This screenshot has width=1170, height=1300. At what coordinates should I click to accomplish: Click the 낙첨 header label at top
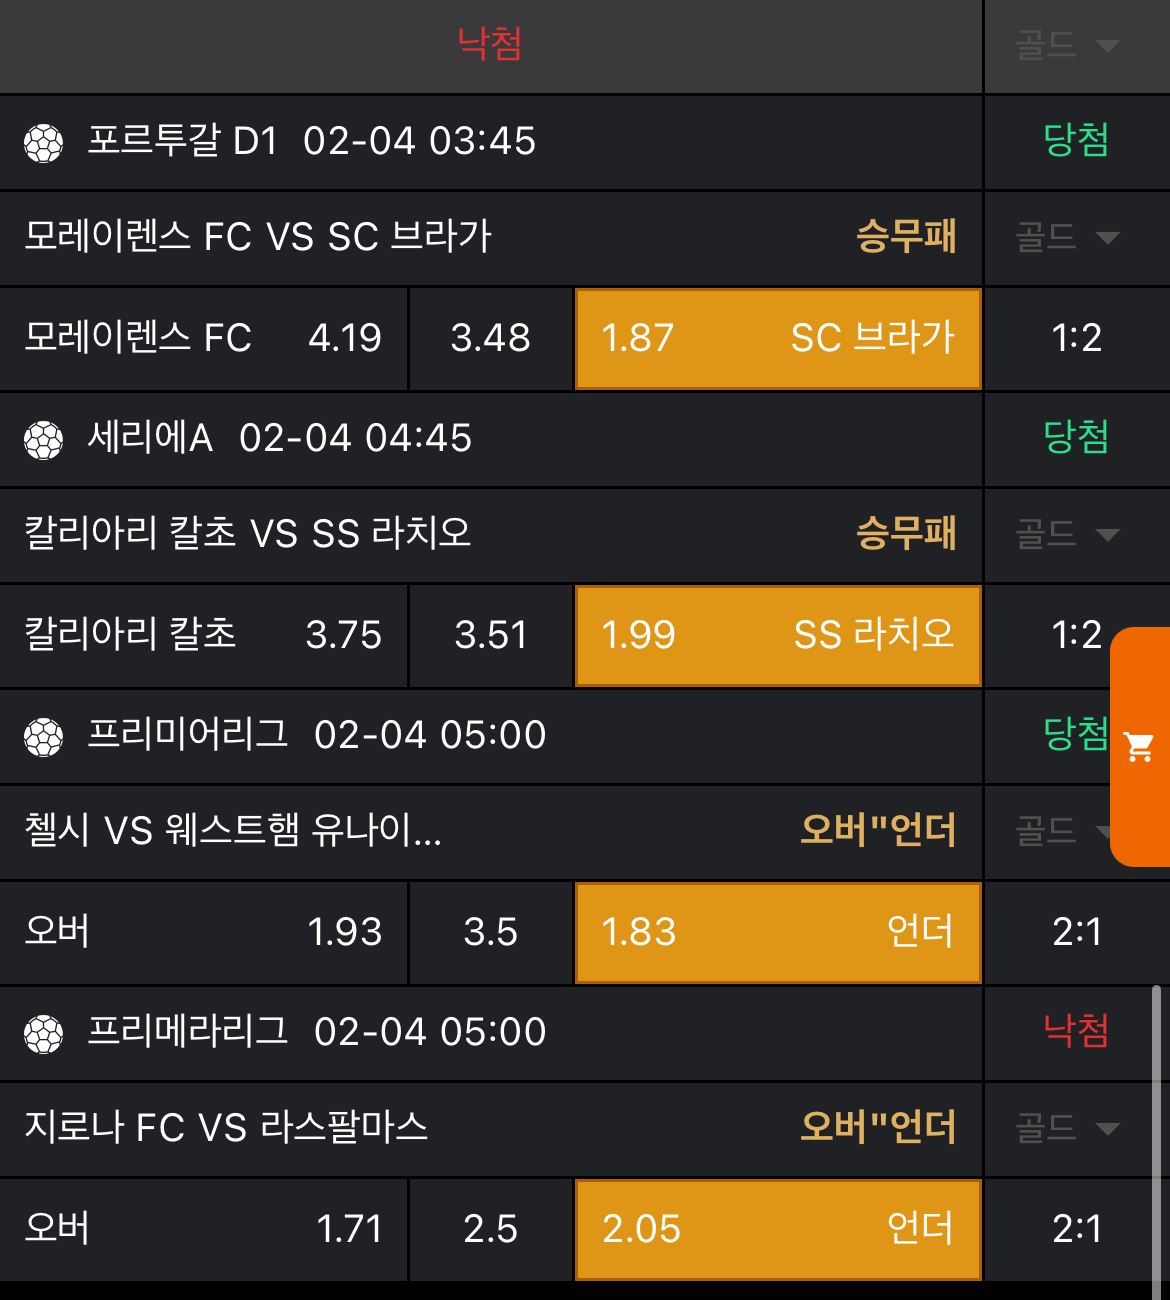click(490, 45)
